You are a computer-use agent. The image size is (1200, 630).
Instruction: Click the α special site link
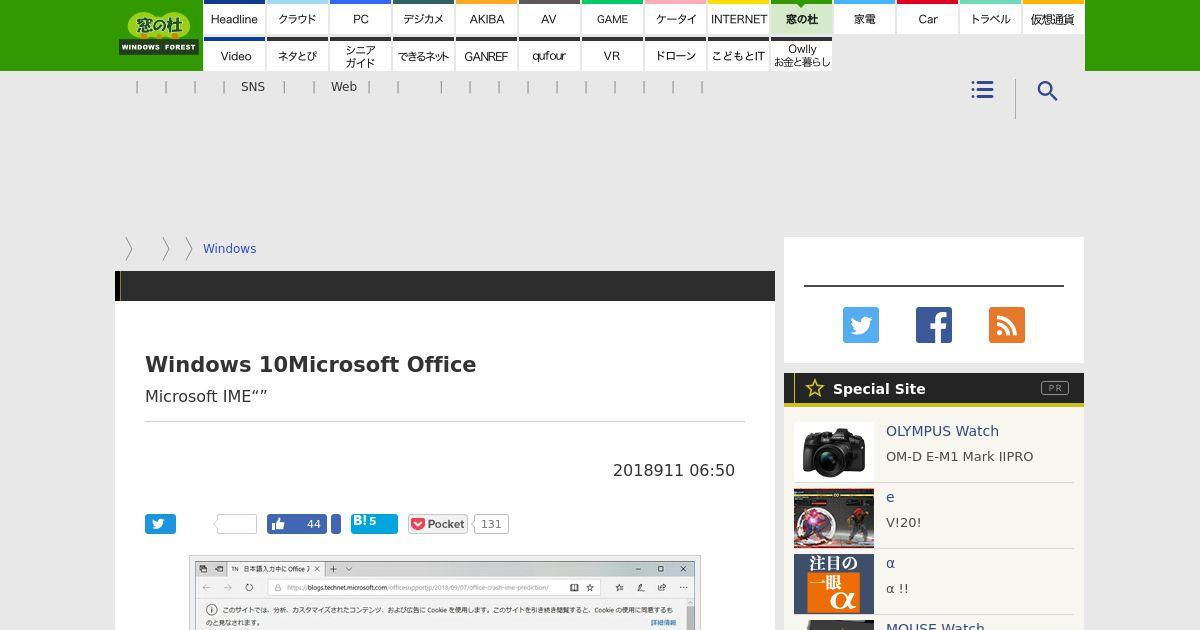coord(890,563)
